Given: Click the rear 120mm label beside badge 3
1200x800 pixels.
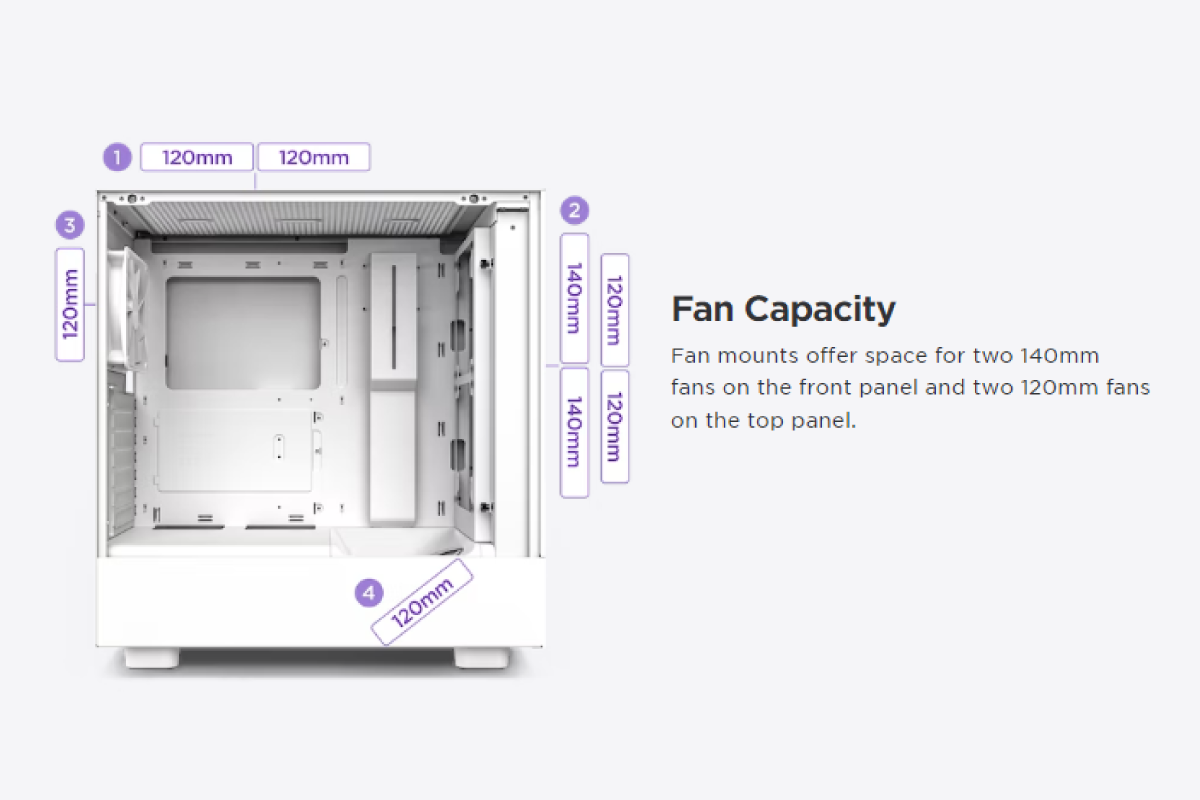Looking at the screenshot, I should (70, 304).
